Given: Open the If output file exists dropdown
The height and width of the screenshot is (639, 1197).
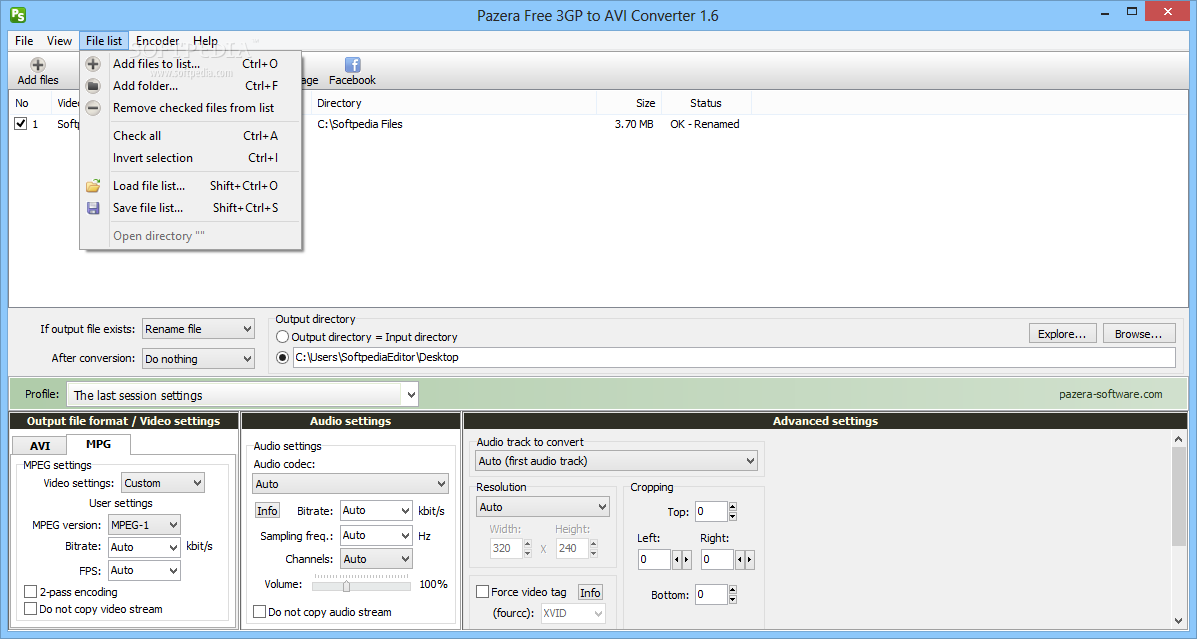Looking at the screenshot, I should coord(198,329).
